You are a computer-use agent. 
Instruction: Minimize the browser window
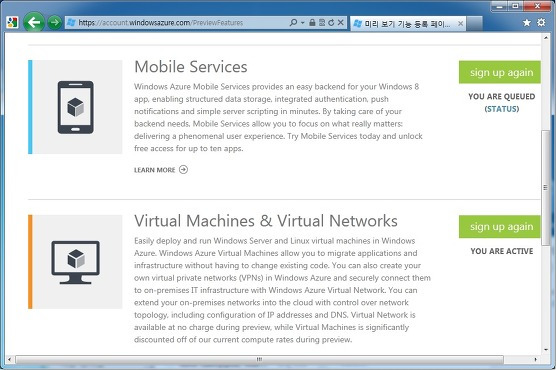coord(499,6)
